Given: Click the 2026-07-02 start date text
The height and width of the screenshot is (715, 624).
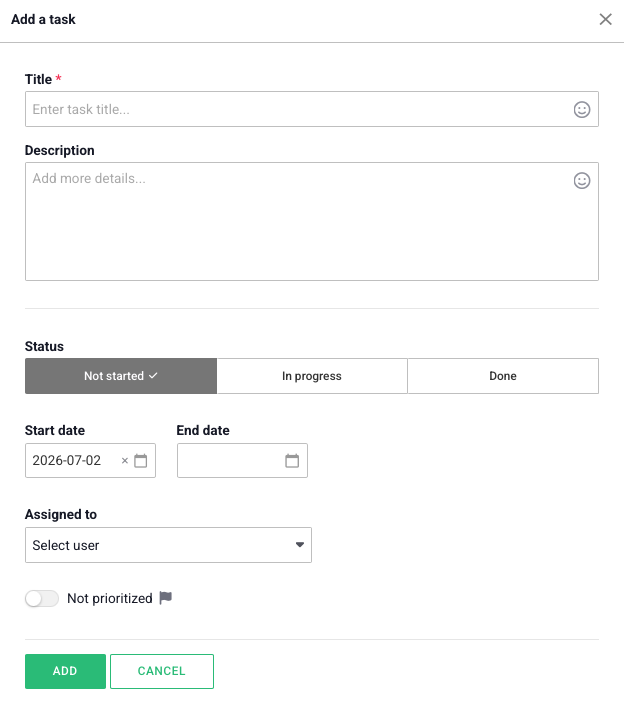Looking at the screenshot, I should [67, 461].
